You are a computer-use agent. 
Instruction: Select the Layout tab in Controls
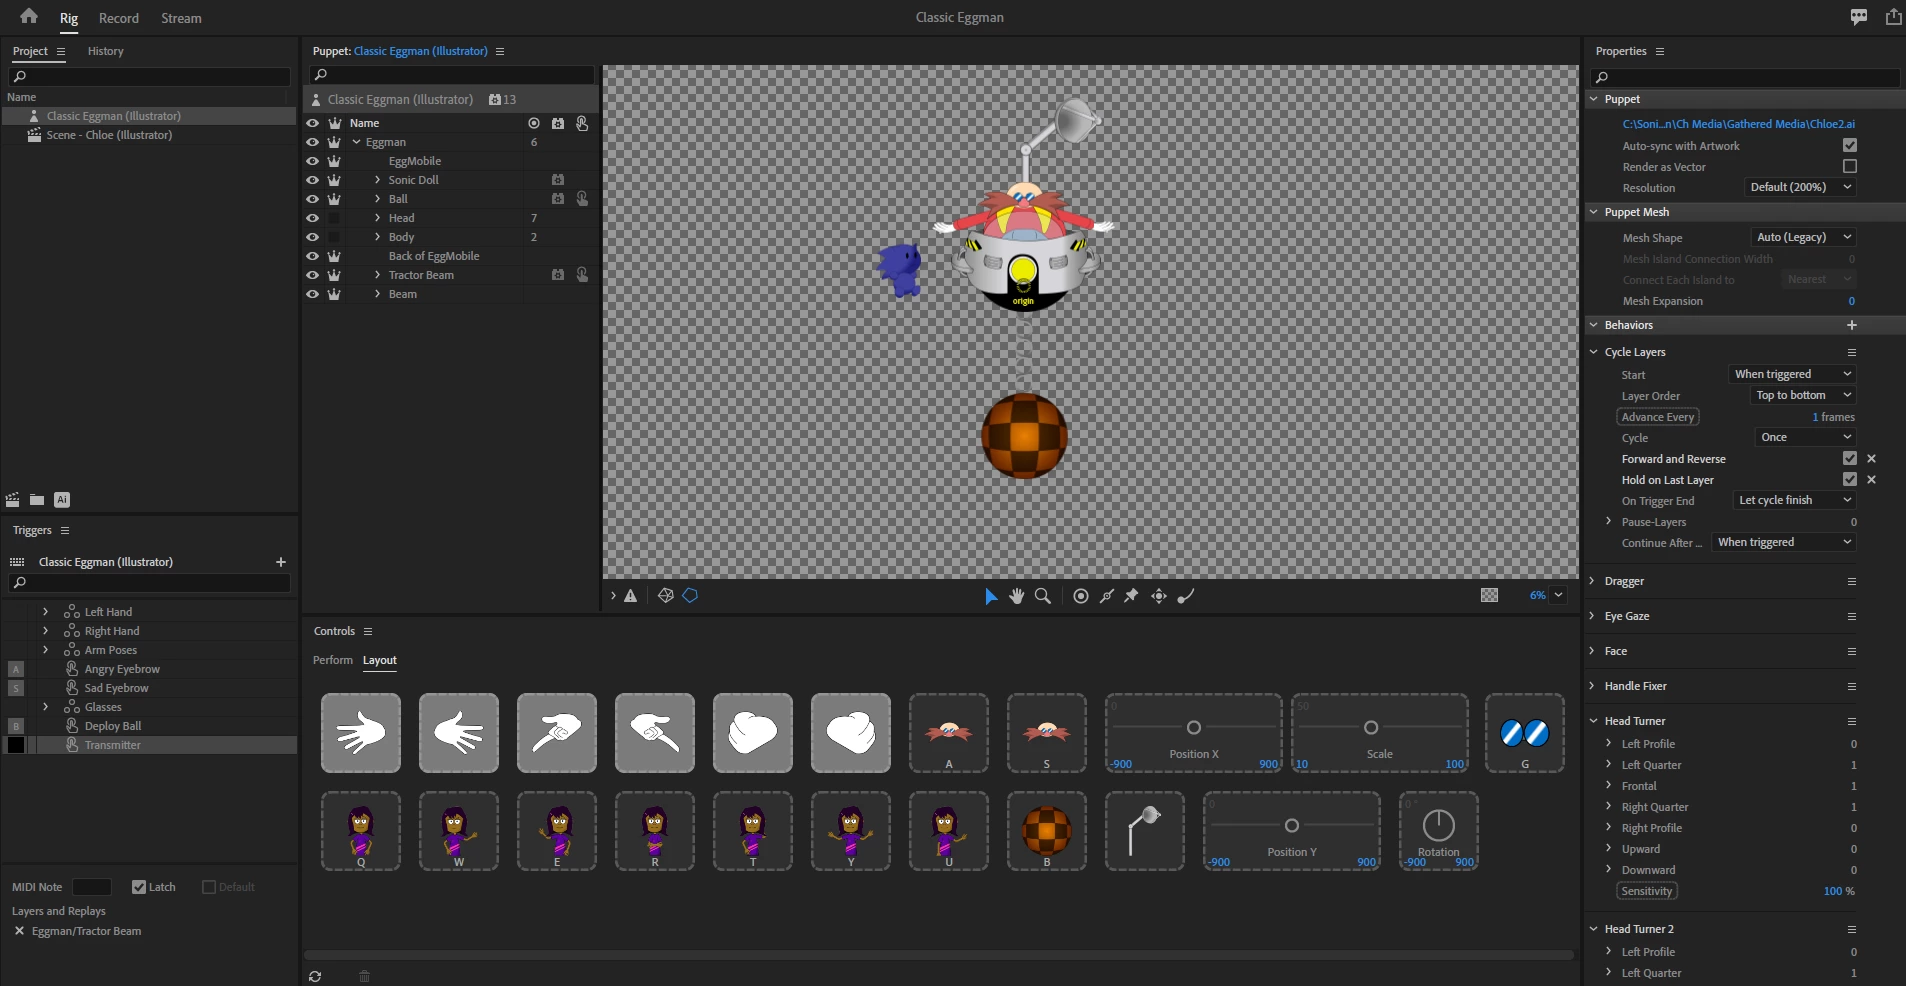tap(380, 660)
